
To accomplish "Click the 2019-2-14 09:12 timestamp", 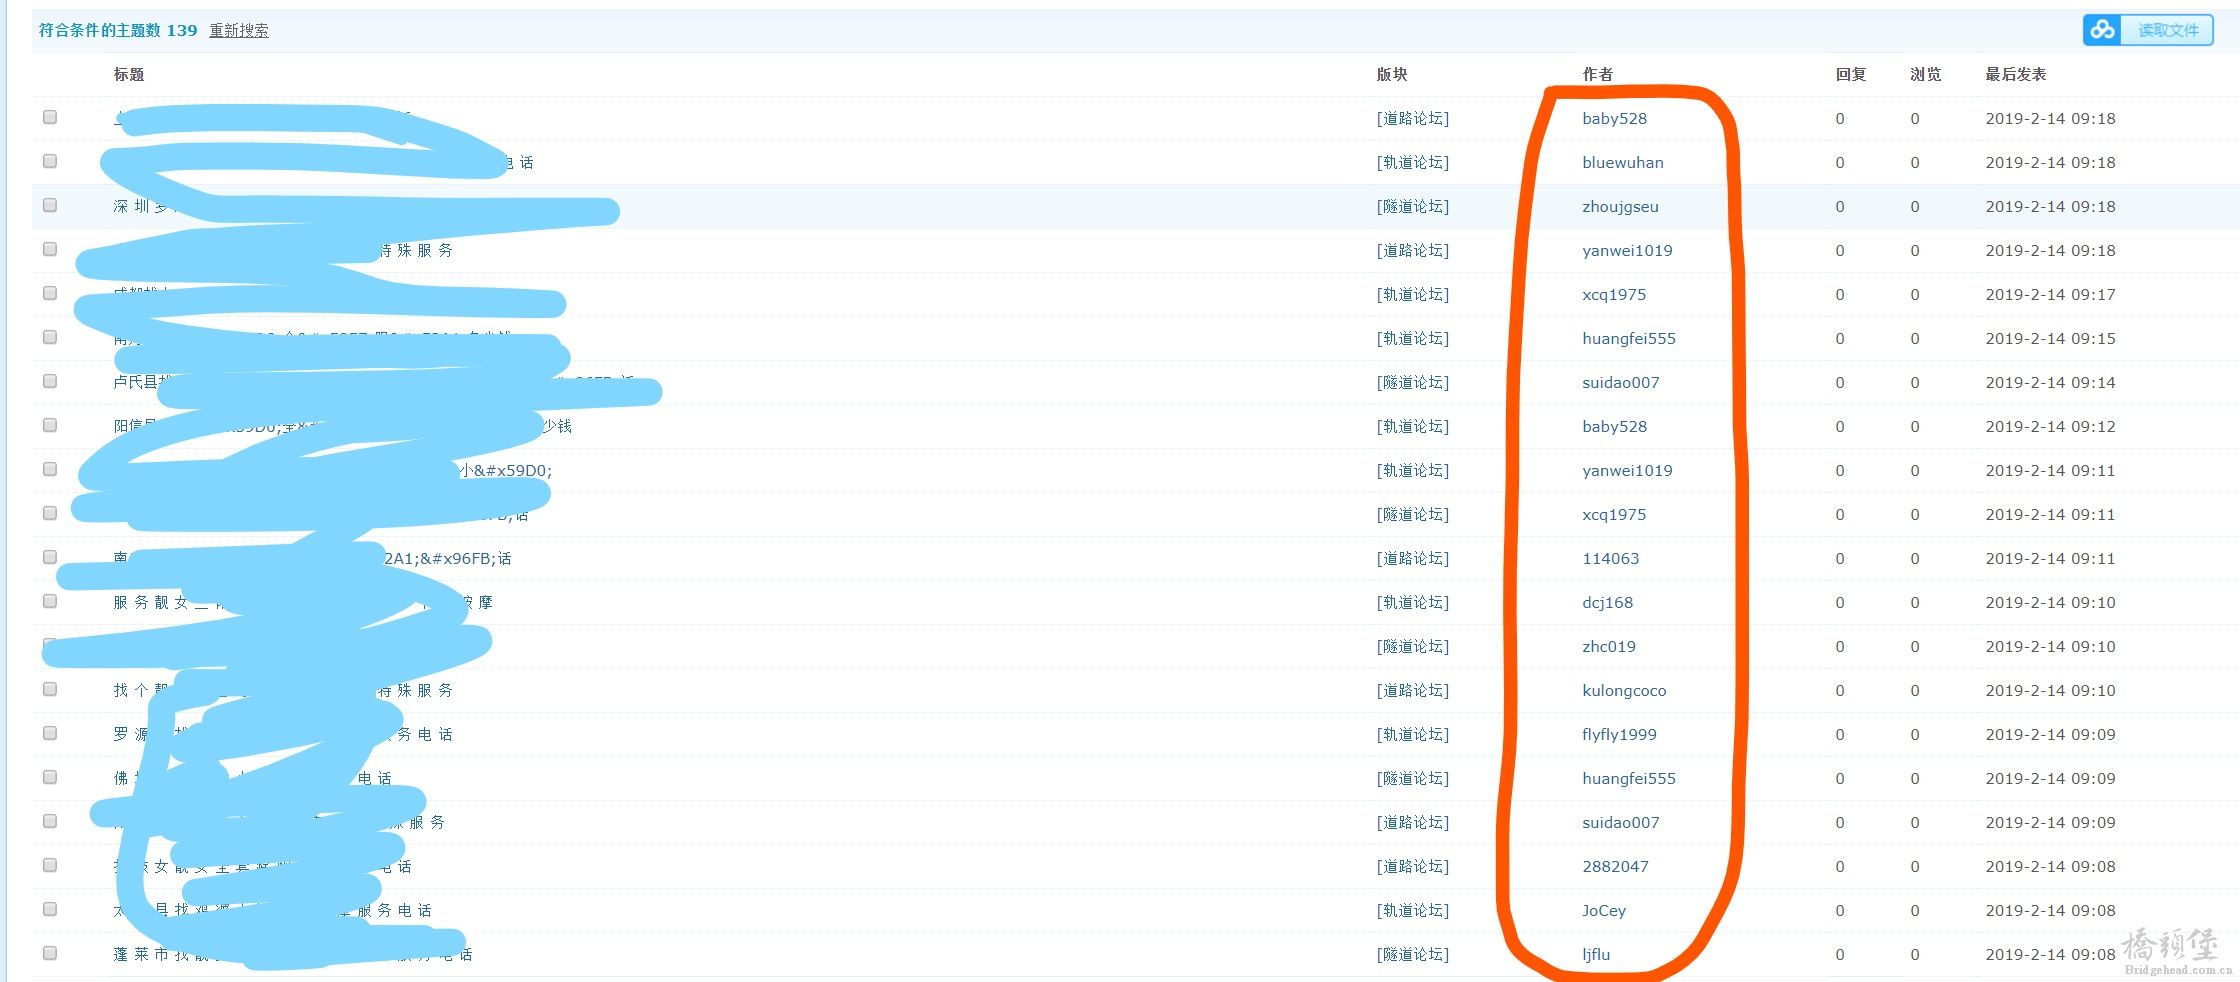I will tap(2050, 426).
